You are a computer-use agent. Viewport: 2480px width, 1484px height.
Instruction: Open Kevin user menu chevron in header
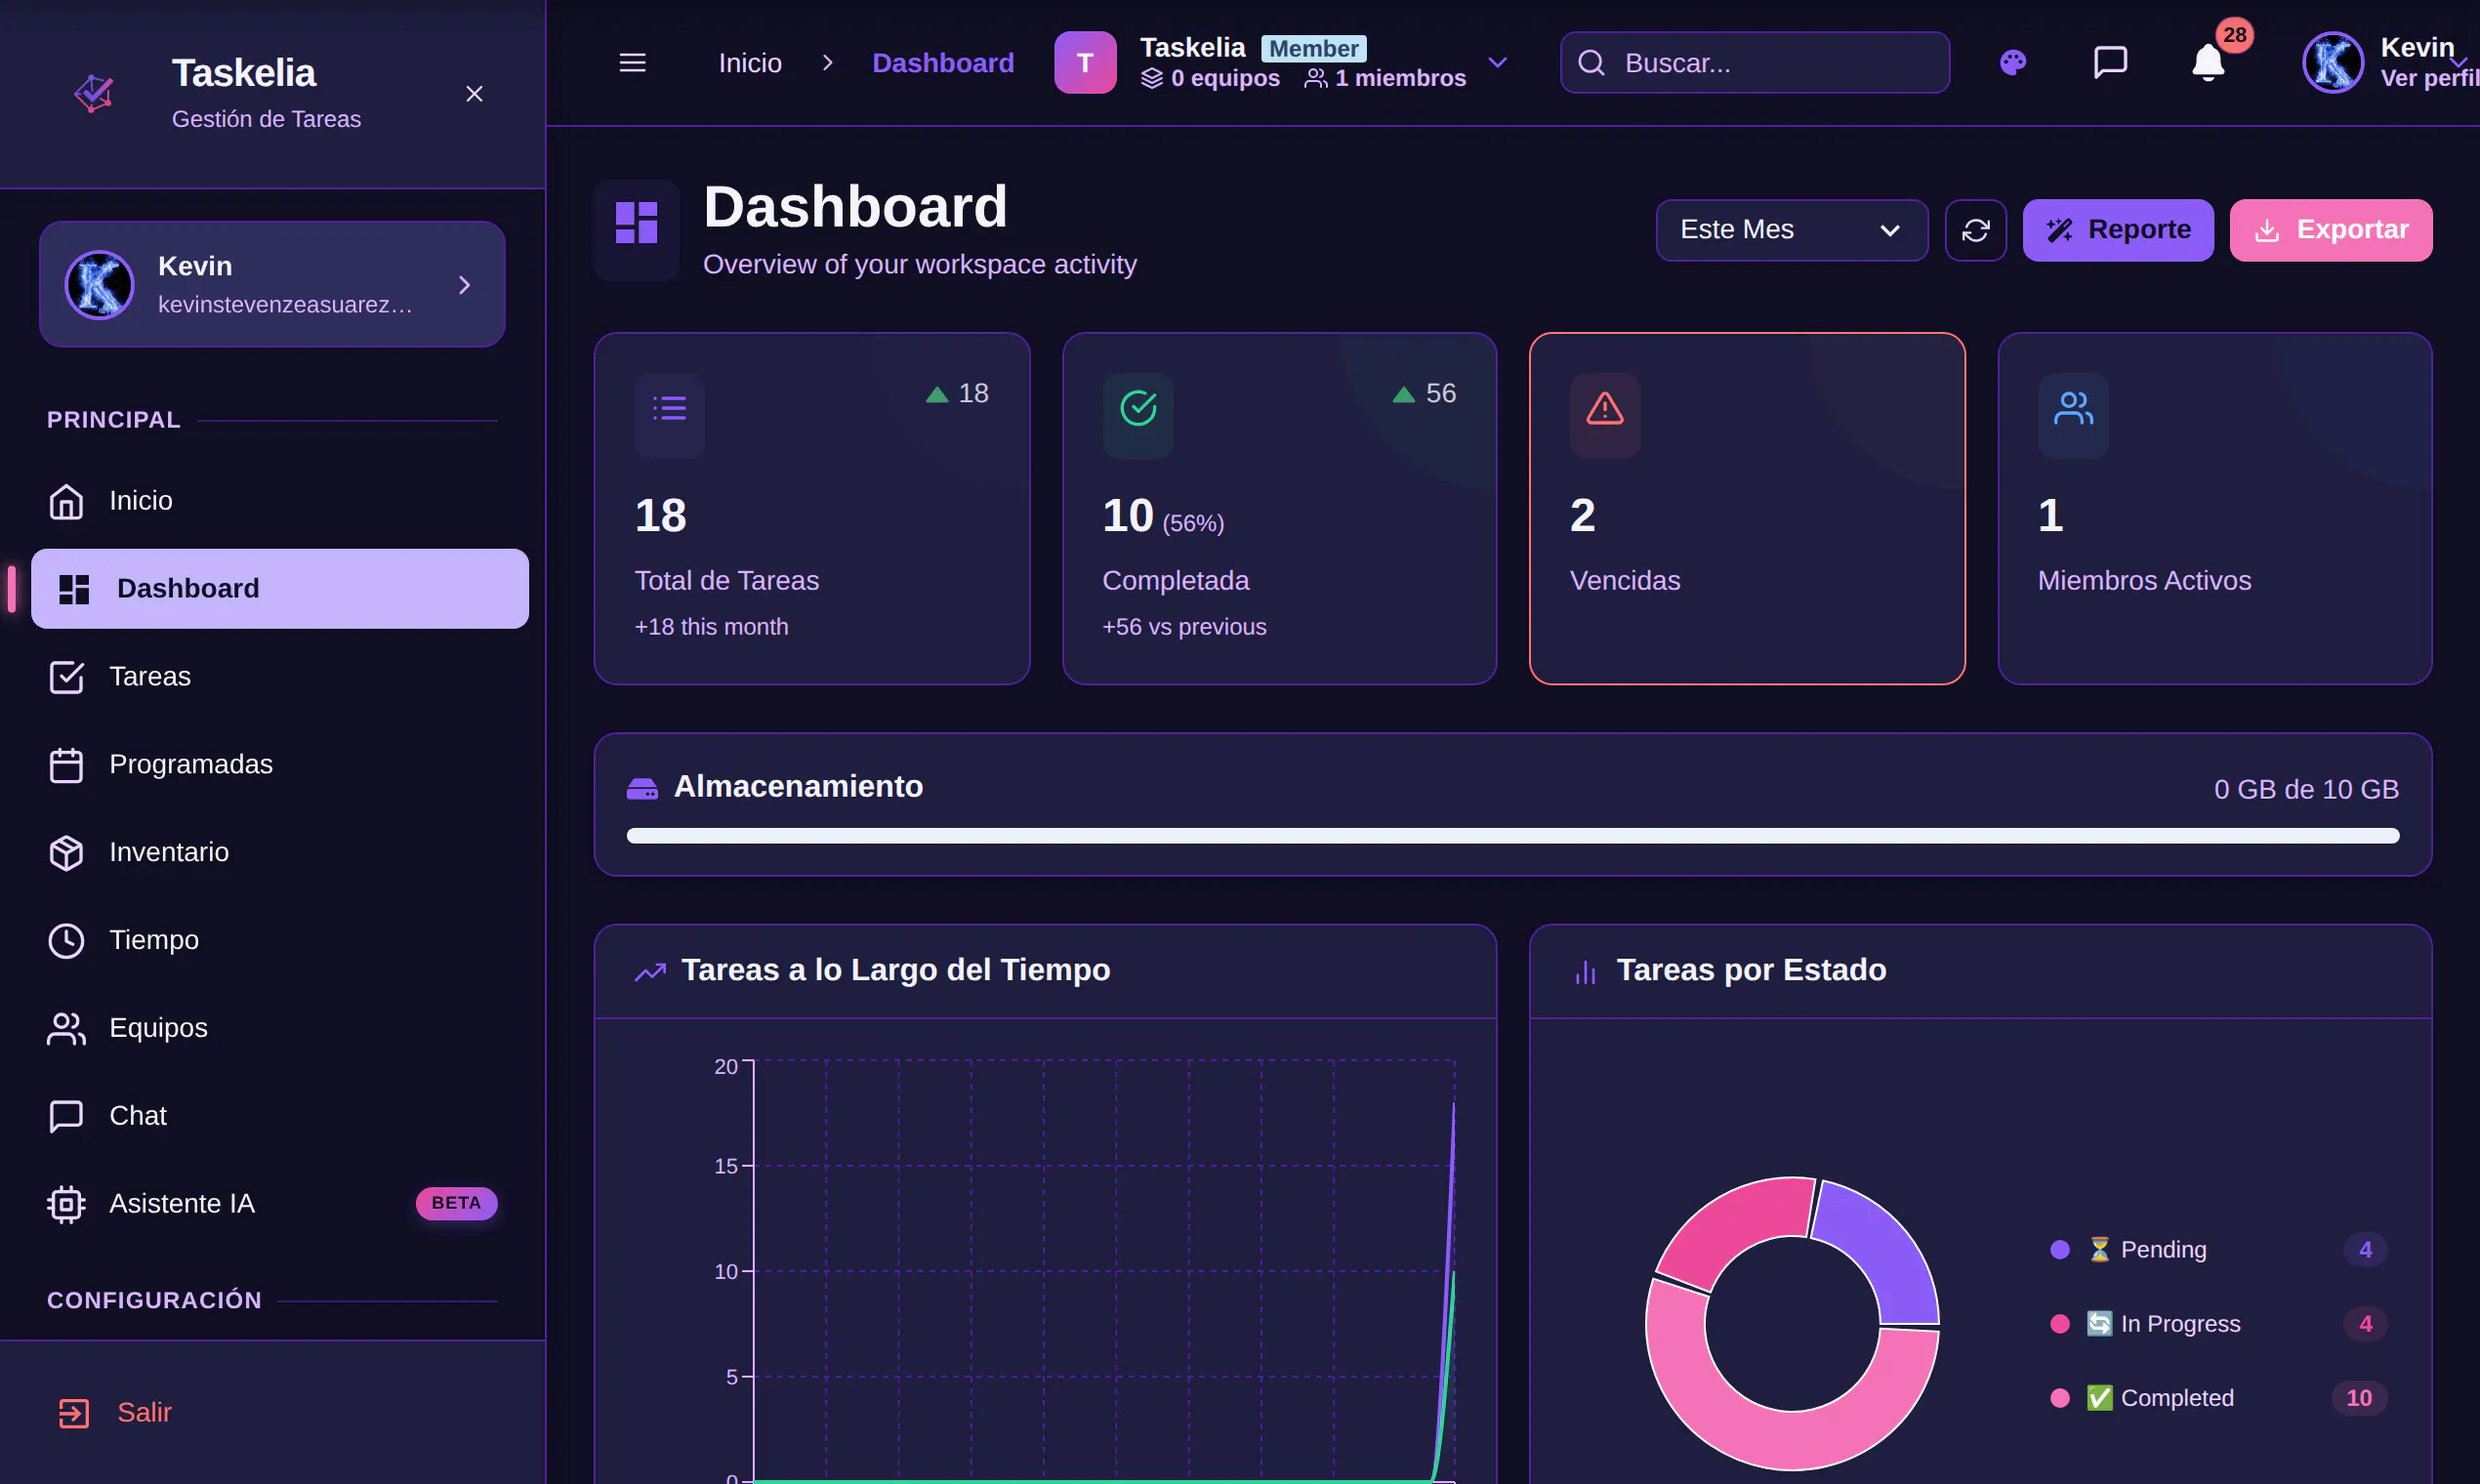point(2458,63)
